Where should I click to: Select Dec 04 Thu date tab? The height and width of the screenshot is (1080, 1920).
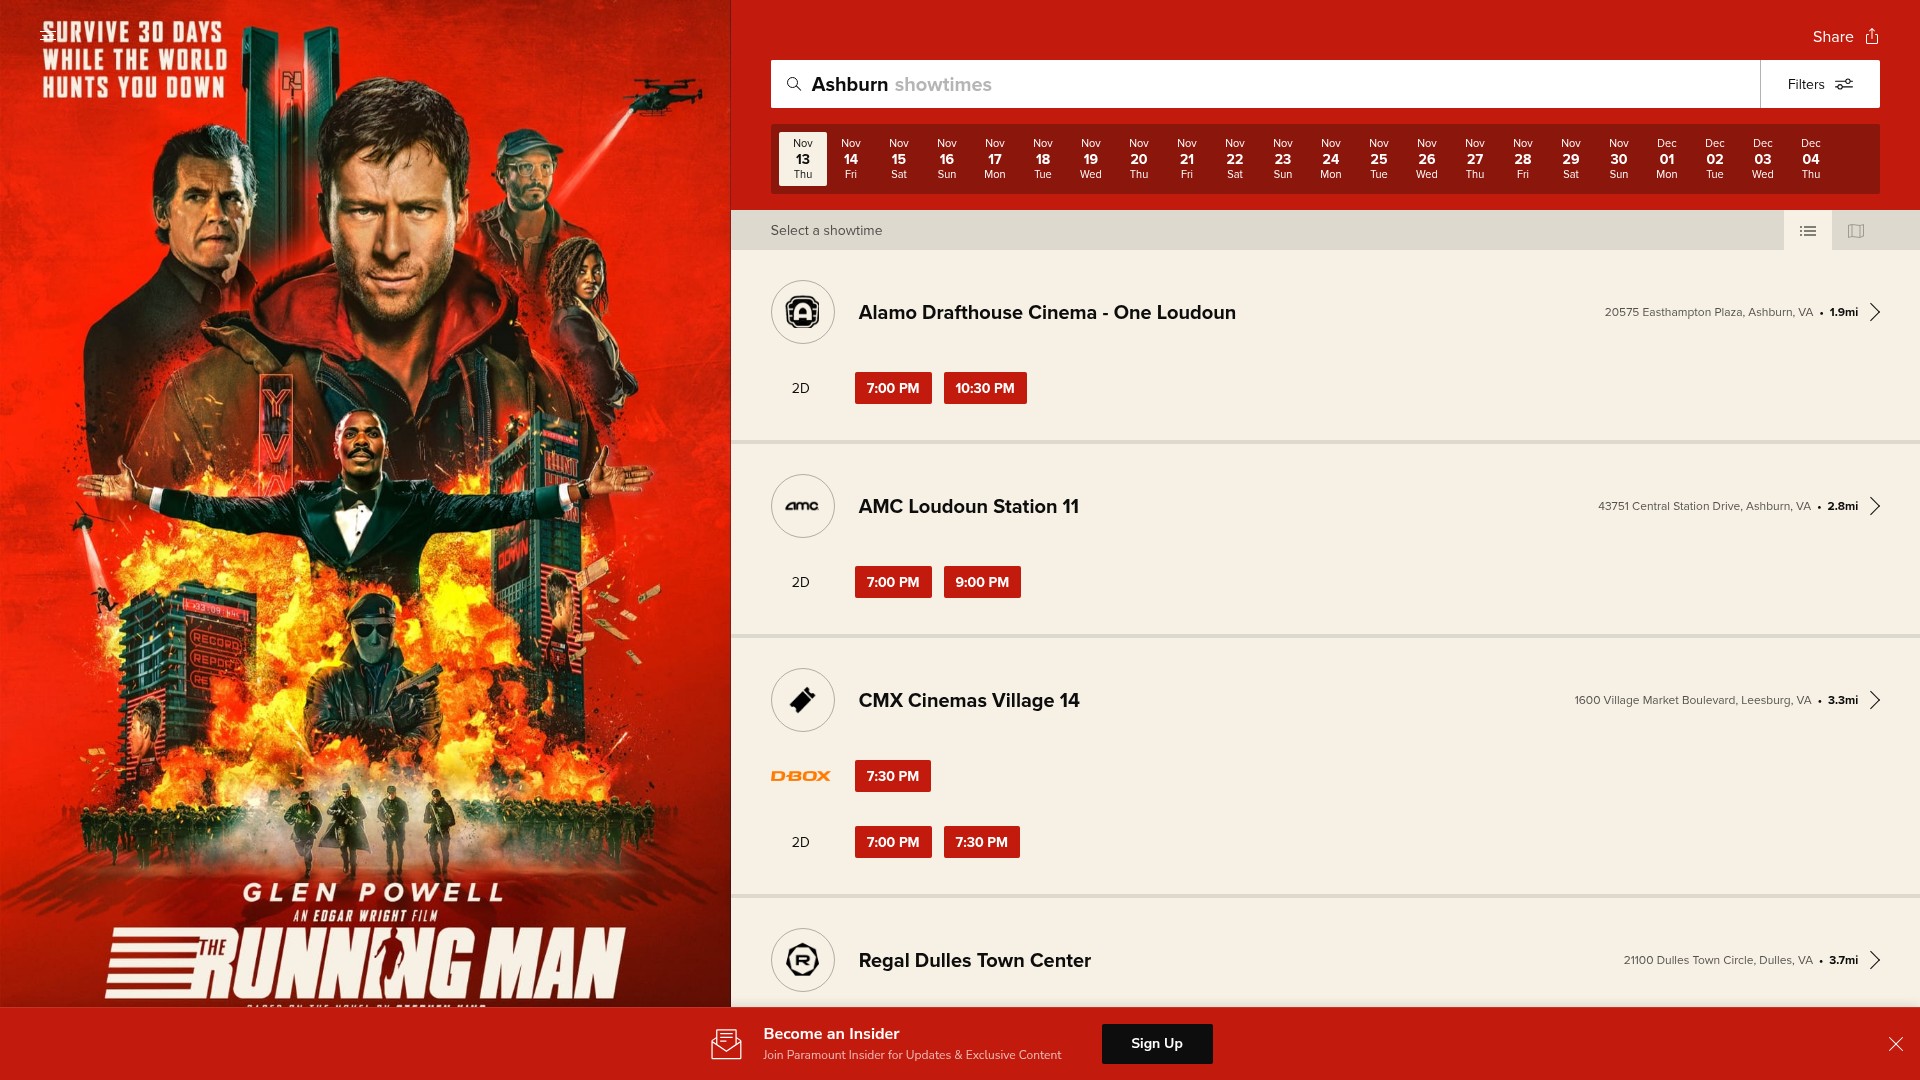point(1811,159)
